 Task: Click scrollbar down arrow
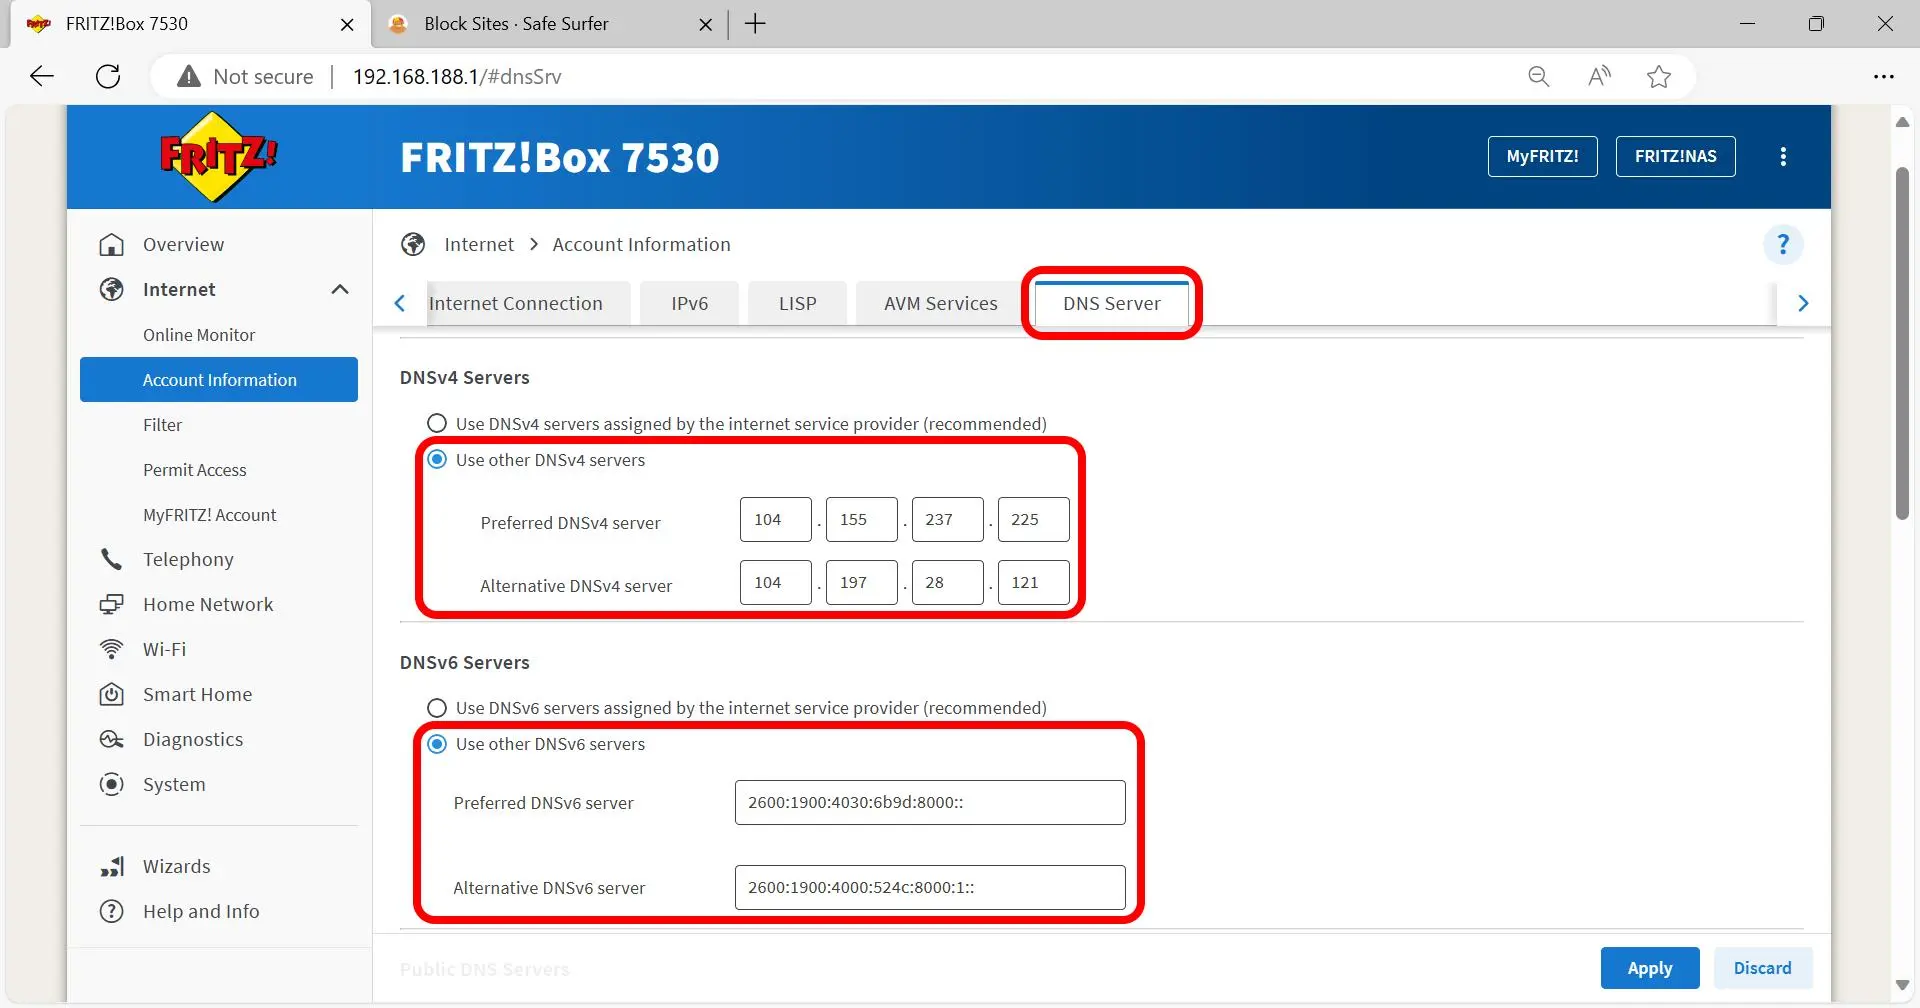point(1903,985)
